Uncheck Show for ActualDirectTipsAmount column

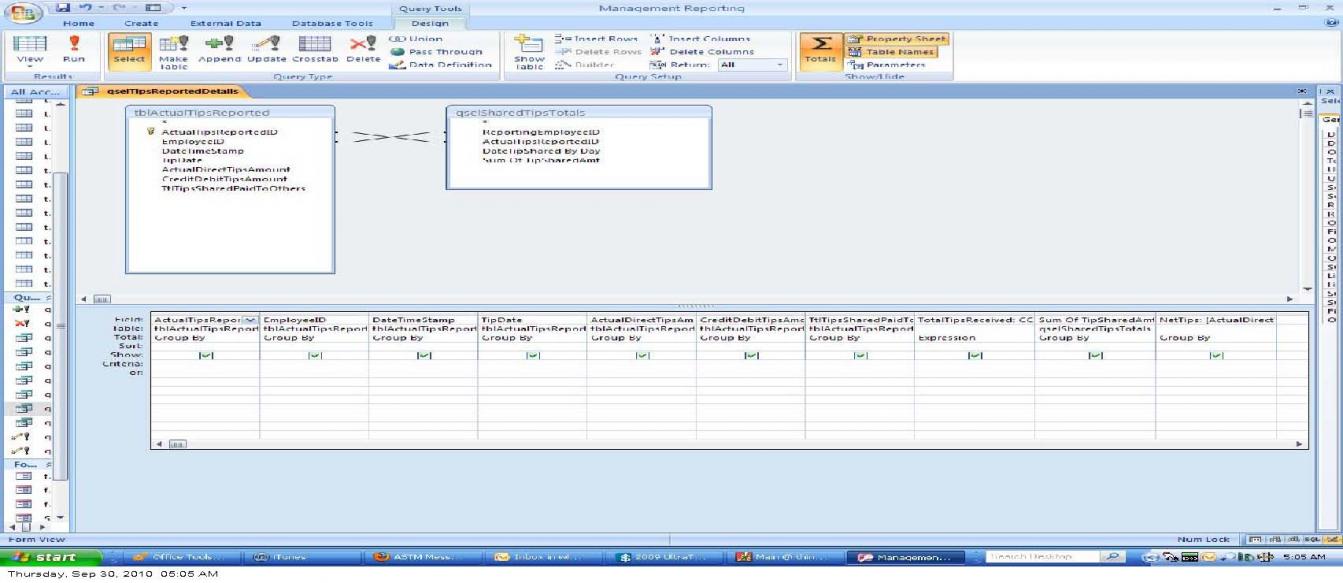641,355
